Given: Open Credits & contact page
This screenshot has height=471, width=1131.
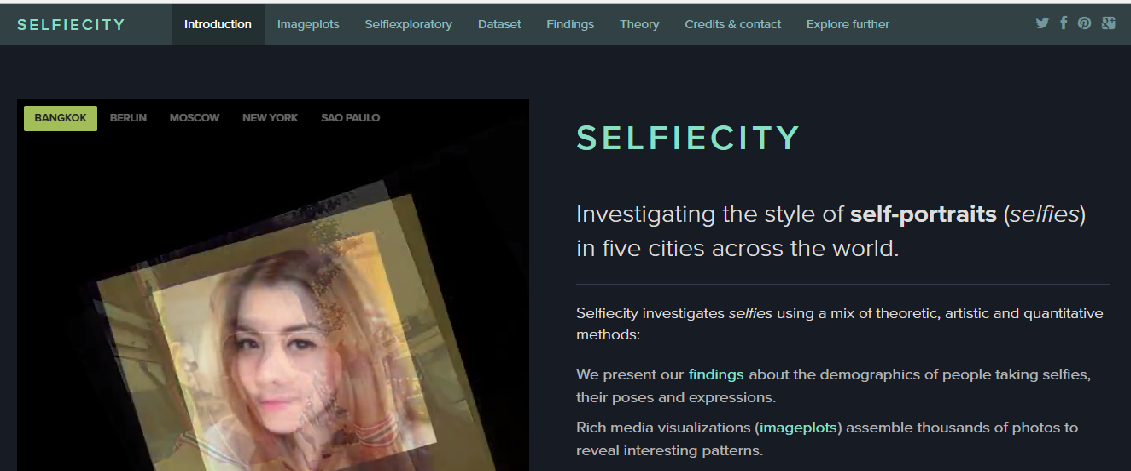Looking at the screenshot, I should point(732,24).
